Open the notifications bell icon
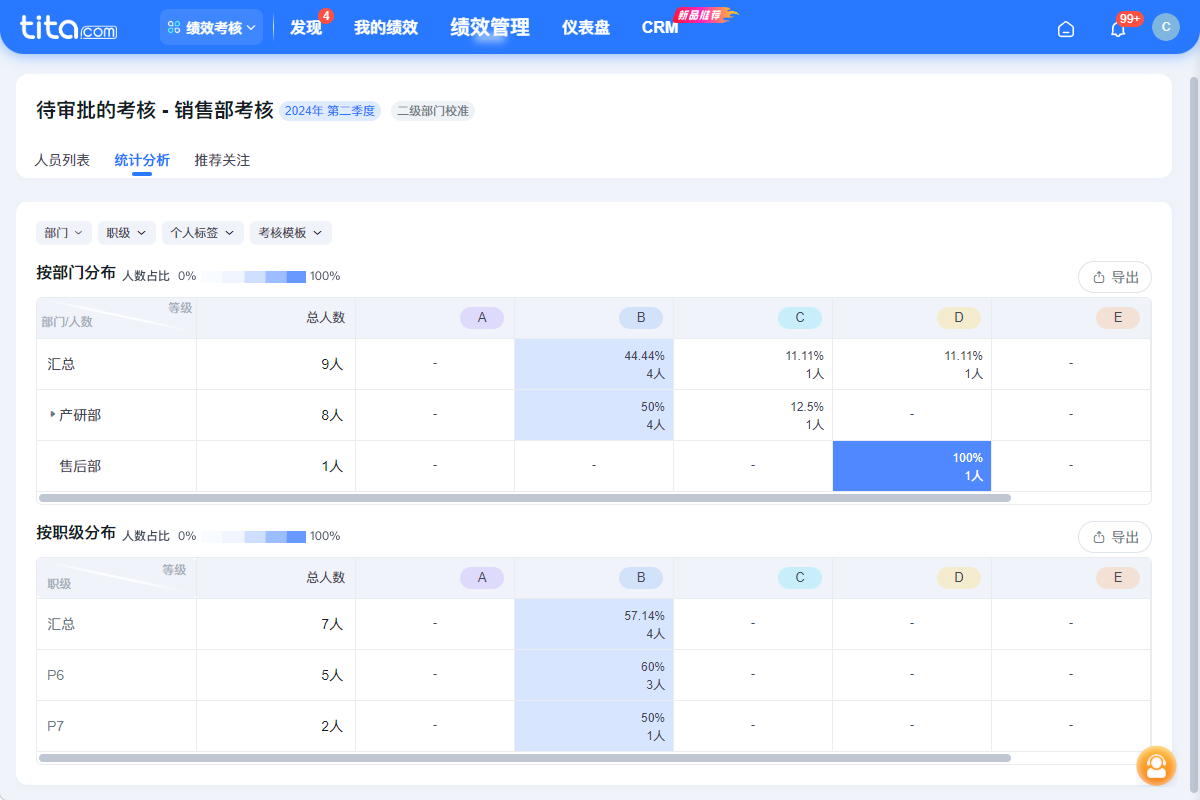1200x800 pixels. click(x=1118, y=28)
